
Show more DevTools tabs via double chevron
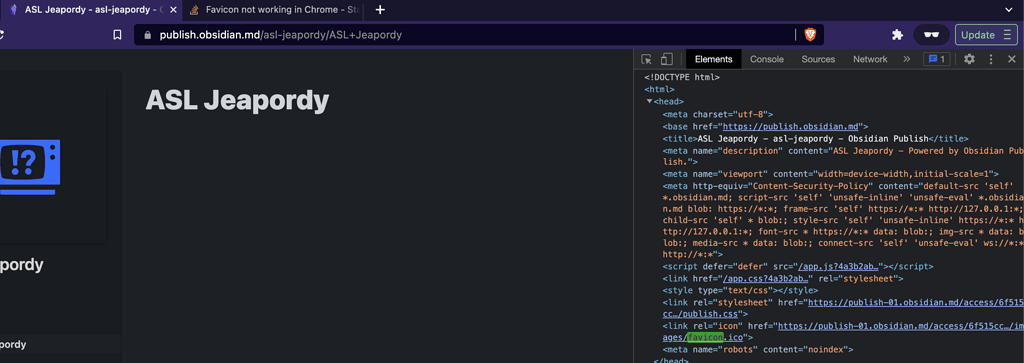click(x=906, y=59)
